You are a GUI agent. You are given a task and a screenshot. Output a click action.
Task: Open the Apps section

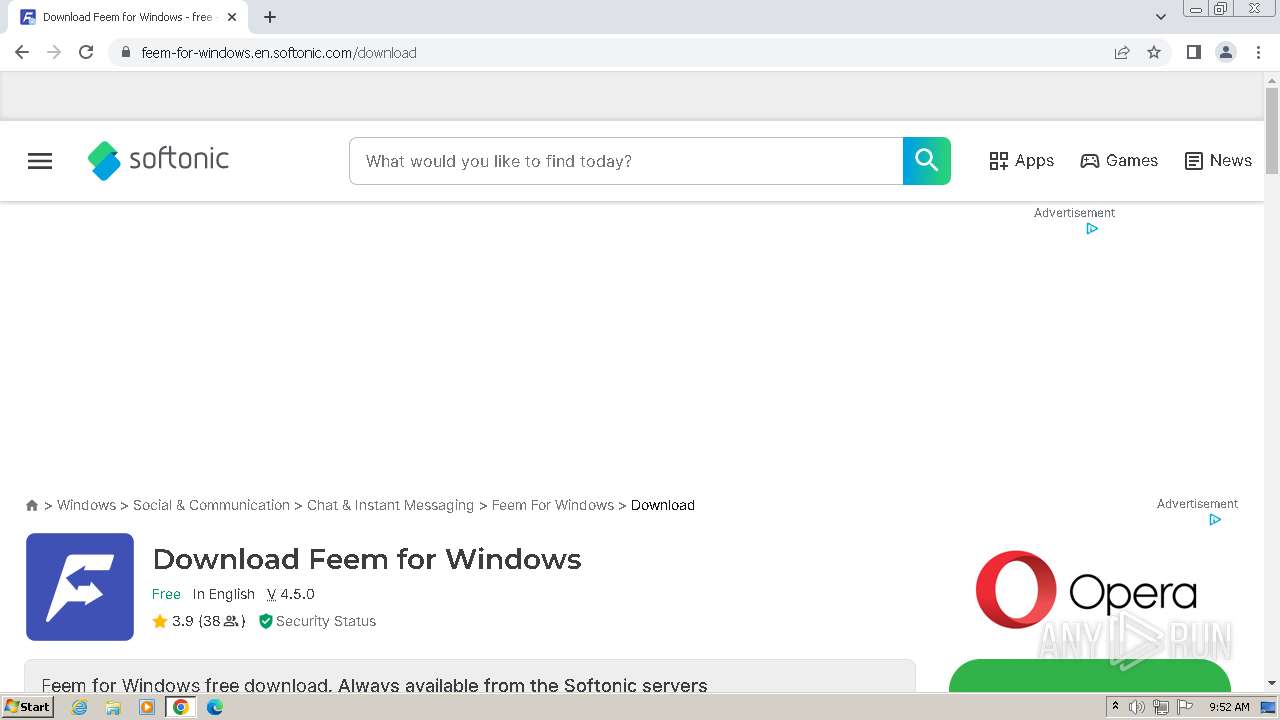pyautogui.click(x=1021, y=161)
